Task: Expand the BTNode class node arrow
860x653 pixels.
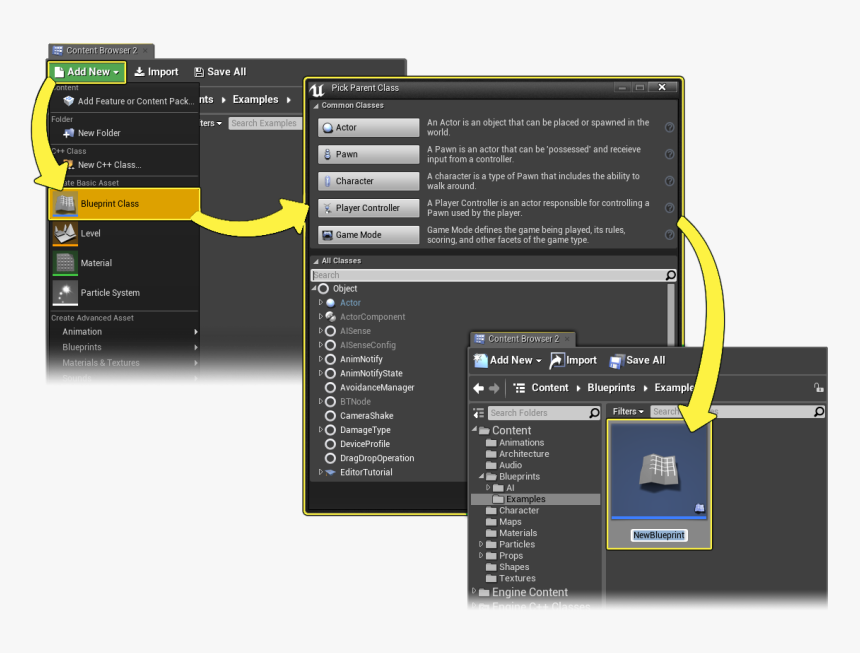Action: click(x=321, y=401)
